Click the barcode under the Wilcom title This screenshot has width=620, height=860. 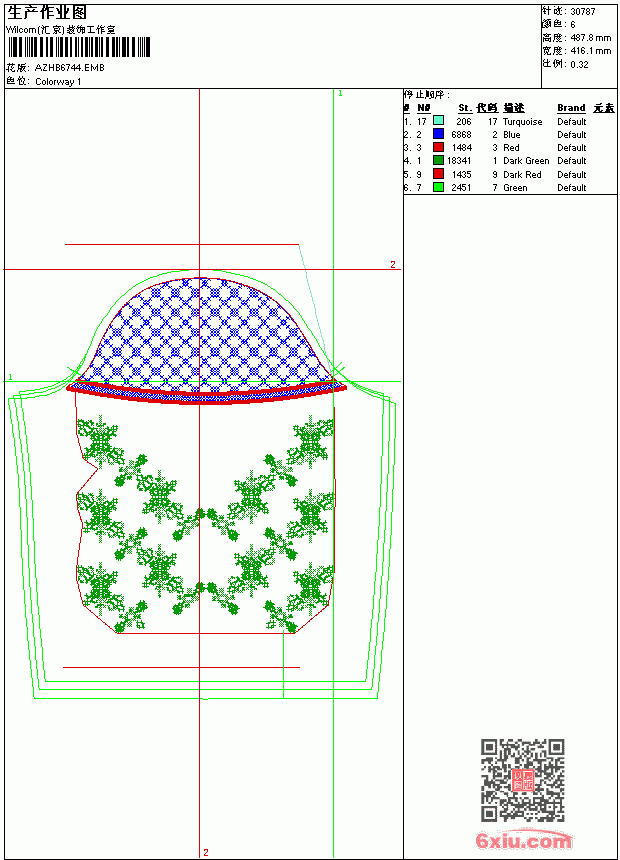tap(79, 47)
